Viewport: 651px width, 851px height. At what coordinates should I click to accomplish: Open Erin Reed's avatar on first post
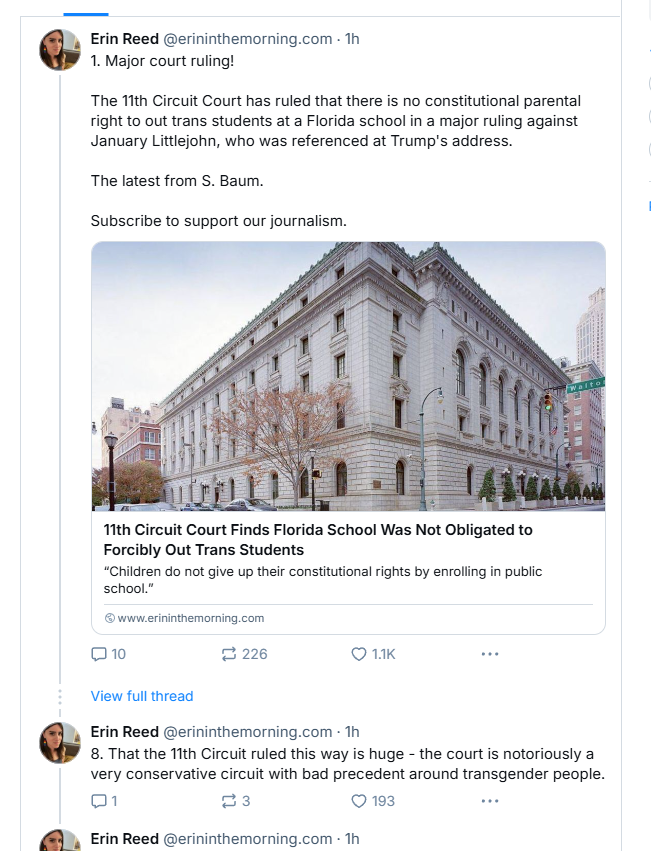click(x=60, y=50)
